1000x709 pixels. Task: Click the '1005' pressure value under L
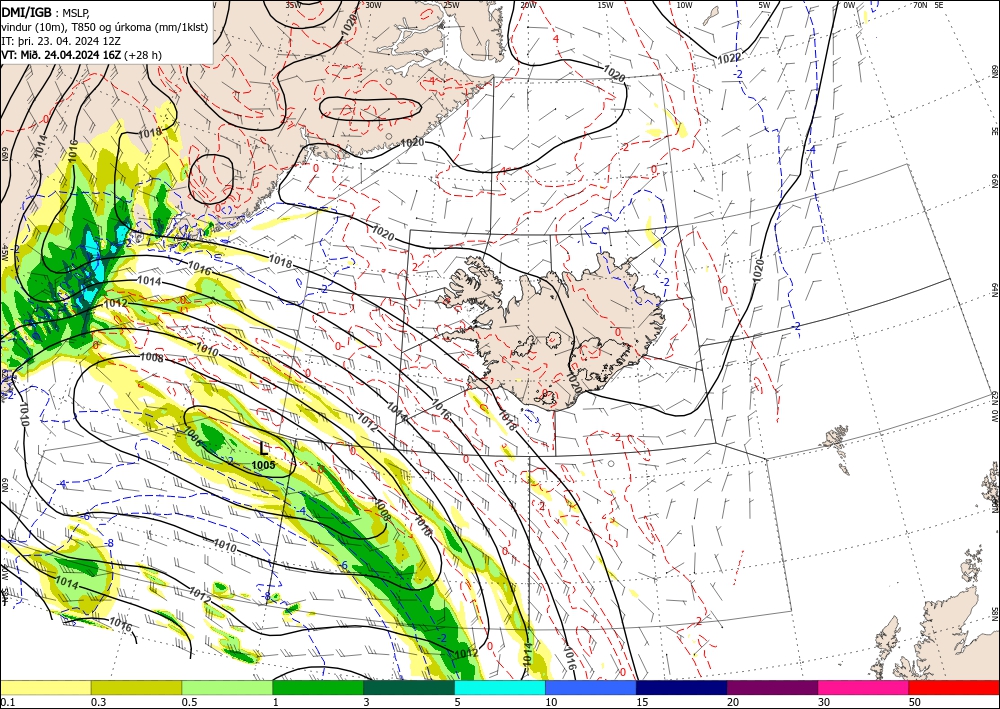coord(263,465)
